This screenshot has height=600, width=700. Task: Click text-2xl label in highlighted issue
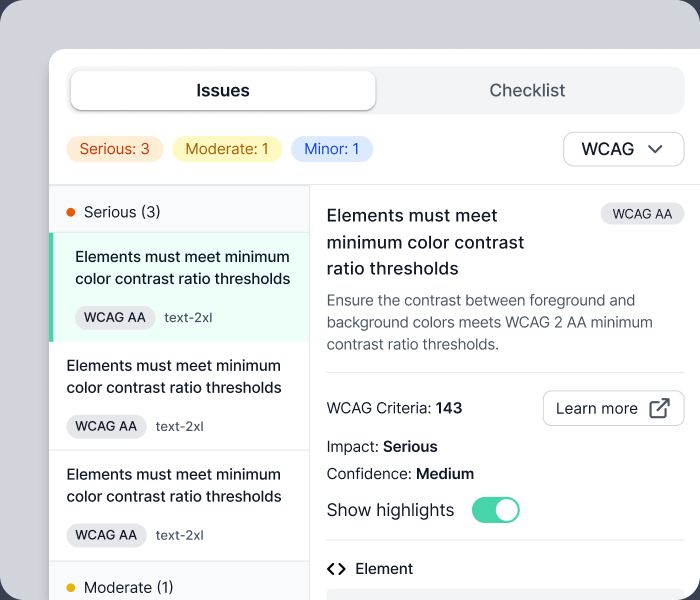point(188,318)
